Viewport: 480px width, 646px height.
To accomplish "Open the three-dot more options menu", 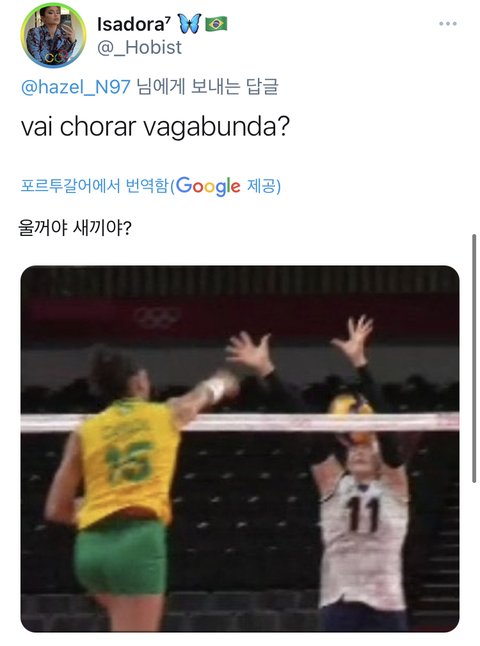I will click(x=447, y=24).
